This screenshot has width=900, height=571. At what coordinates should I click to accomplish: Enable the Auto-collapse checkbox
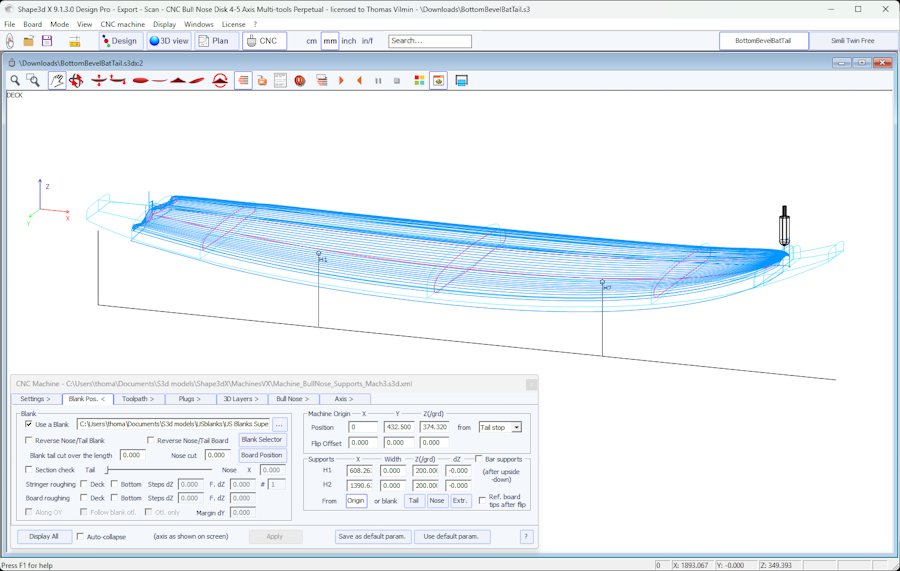(x=81, y=537)
